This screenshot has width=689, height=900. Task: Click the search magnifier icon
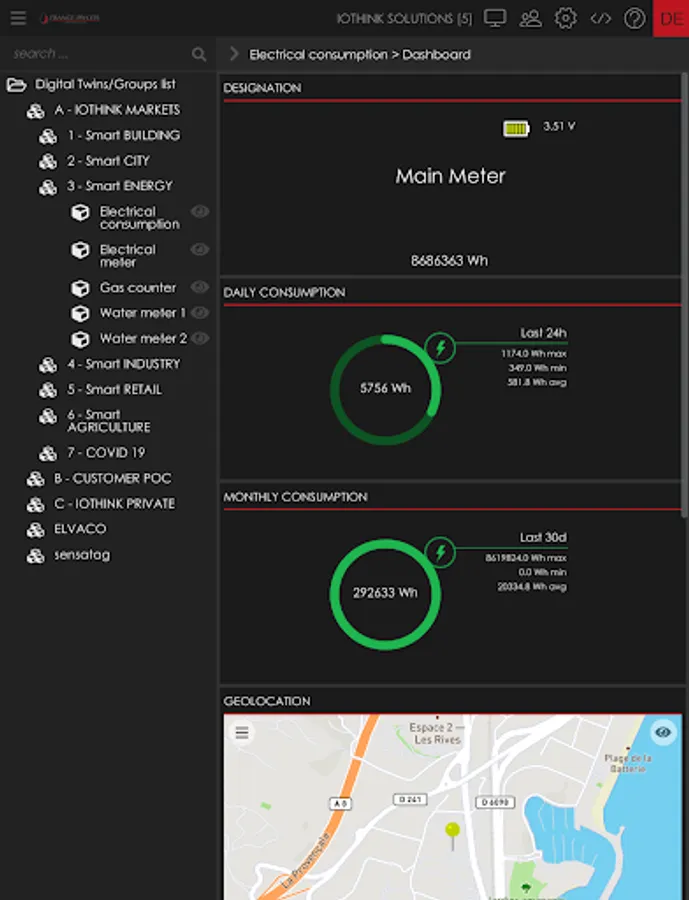pyautogui.click(x=199, y=55)
